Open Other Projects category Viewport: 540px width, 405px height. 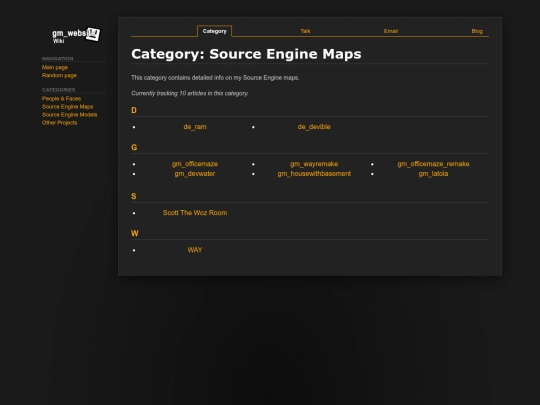[x=59, y=123]
